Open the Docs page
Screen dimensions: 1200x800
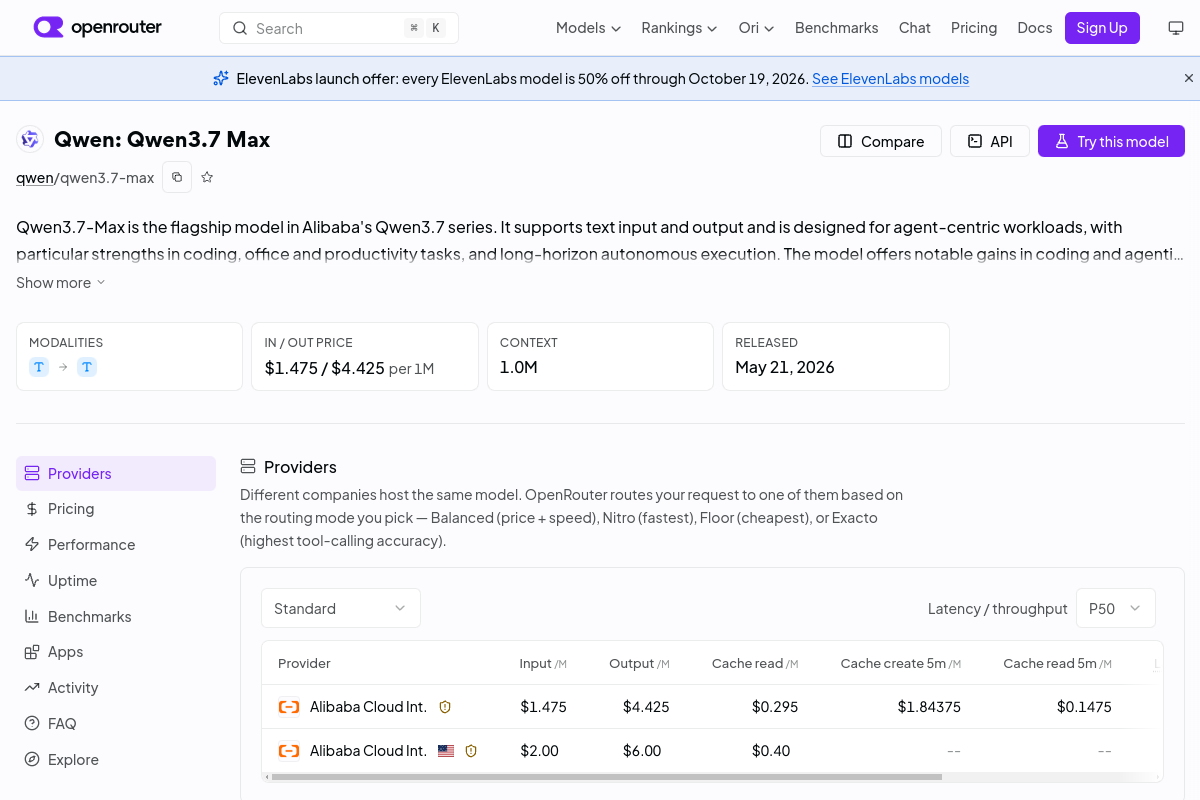[x=1034, y=28]
